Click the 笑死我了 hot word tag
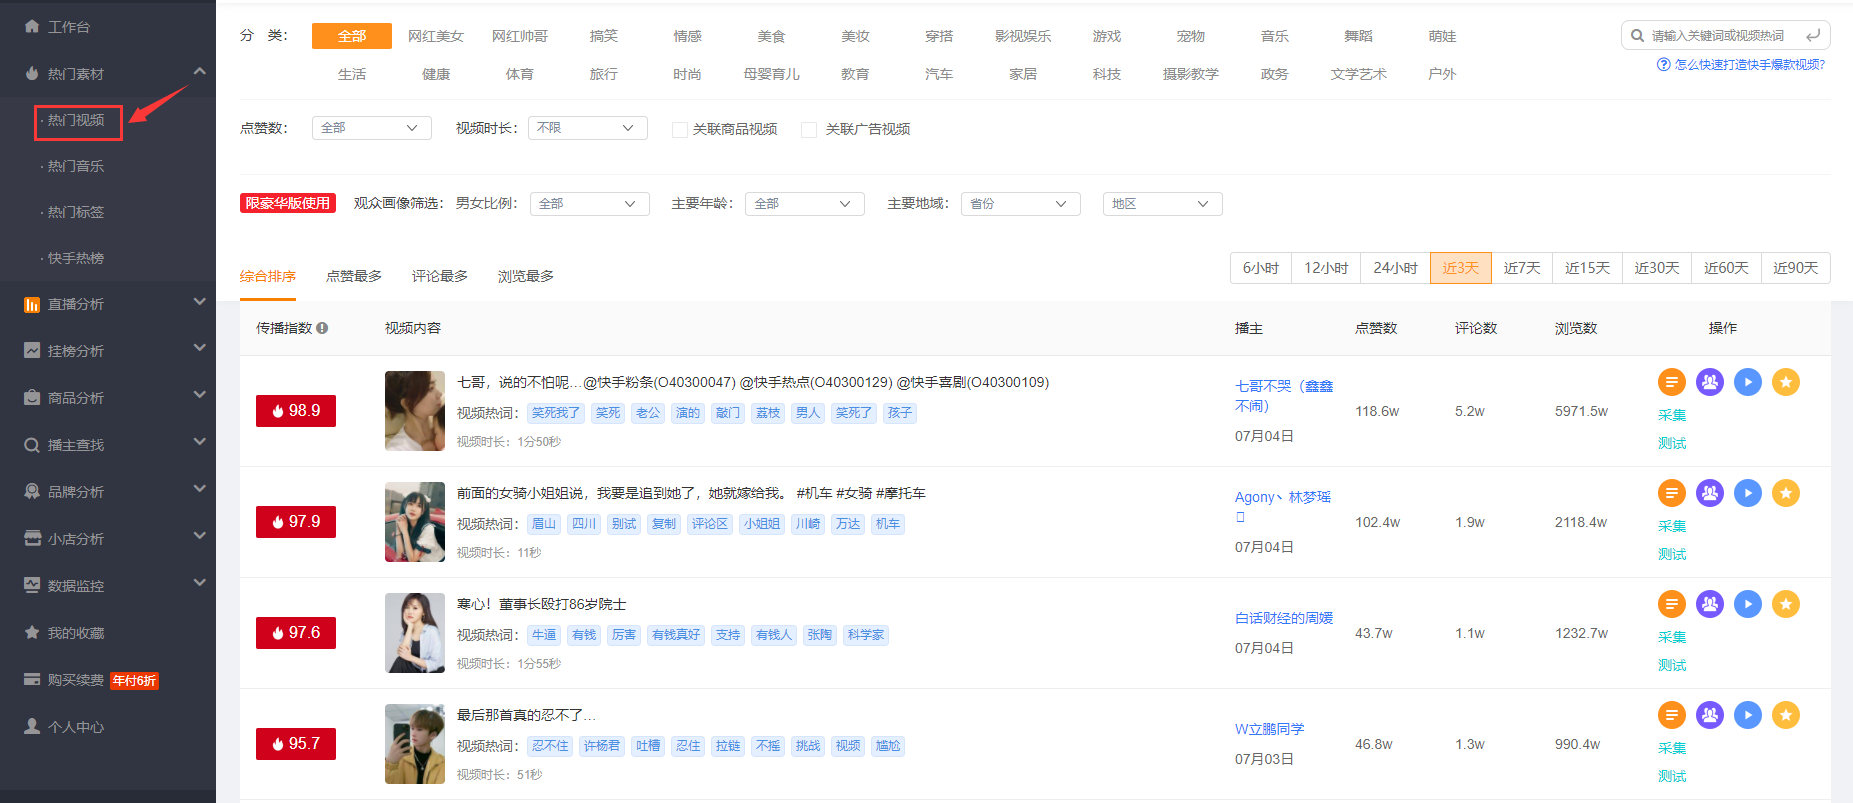The width and height of the screenshot is (1853, 803). [x=556, y=413]
